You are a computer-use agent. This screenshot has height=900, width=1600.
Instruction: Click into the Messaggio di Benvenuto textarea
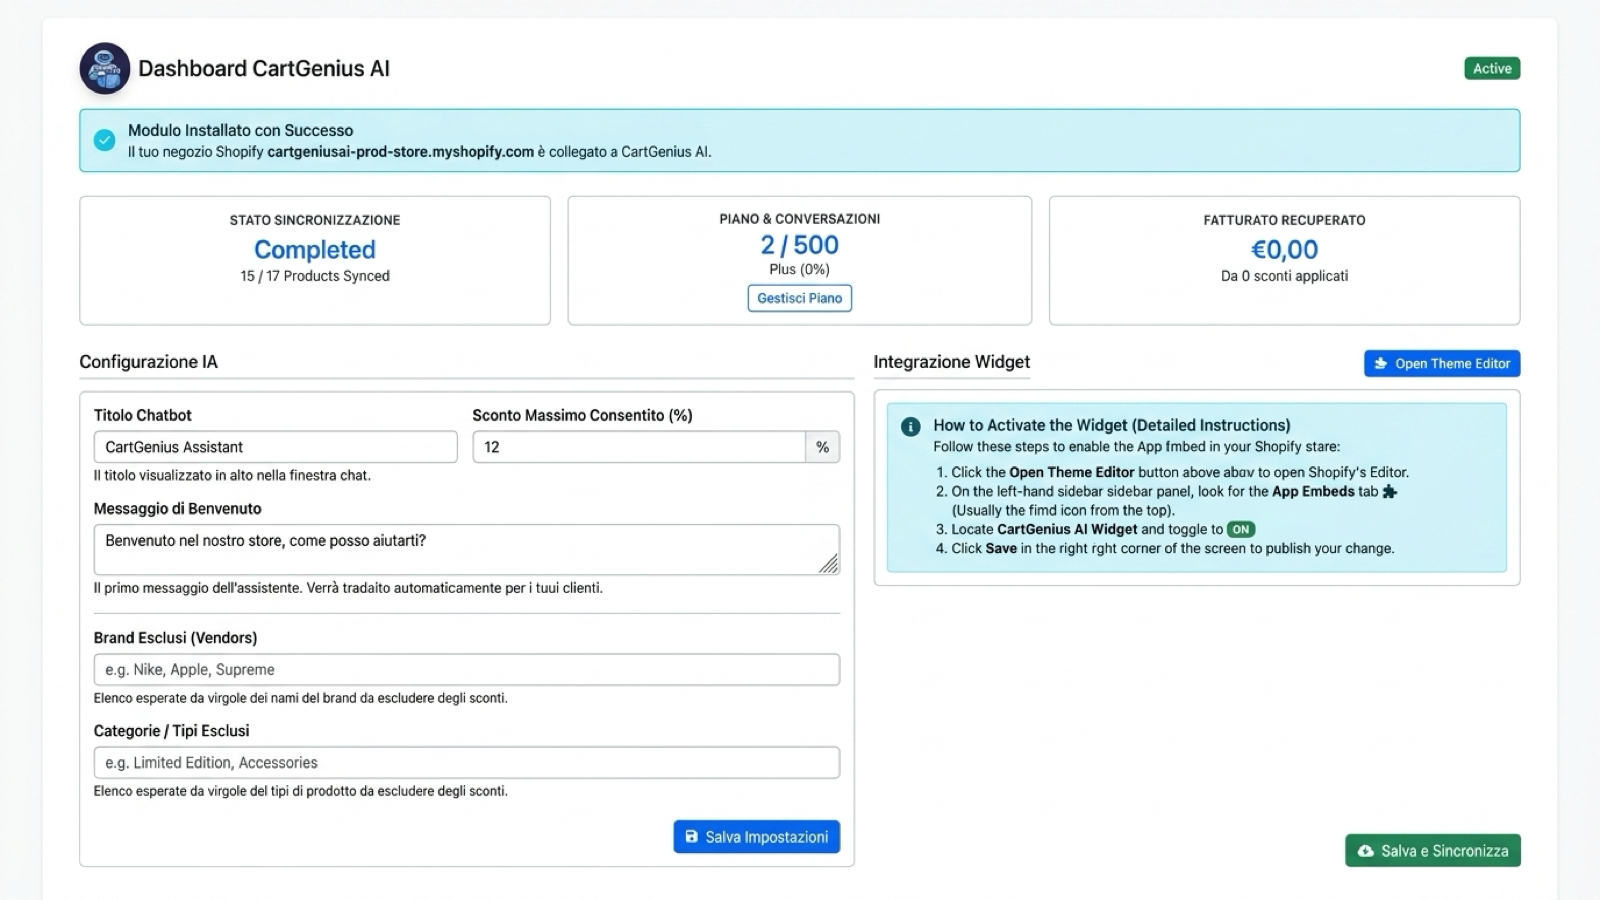click(x=466, y=550)
